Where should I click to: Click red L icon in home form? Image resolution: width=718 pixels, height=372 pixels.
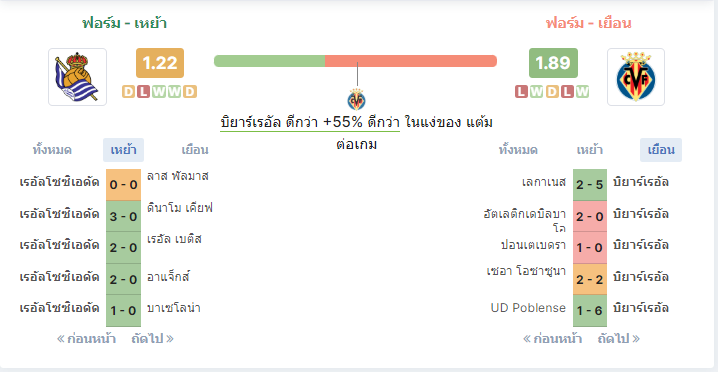(x=144, y=92)
